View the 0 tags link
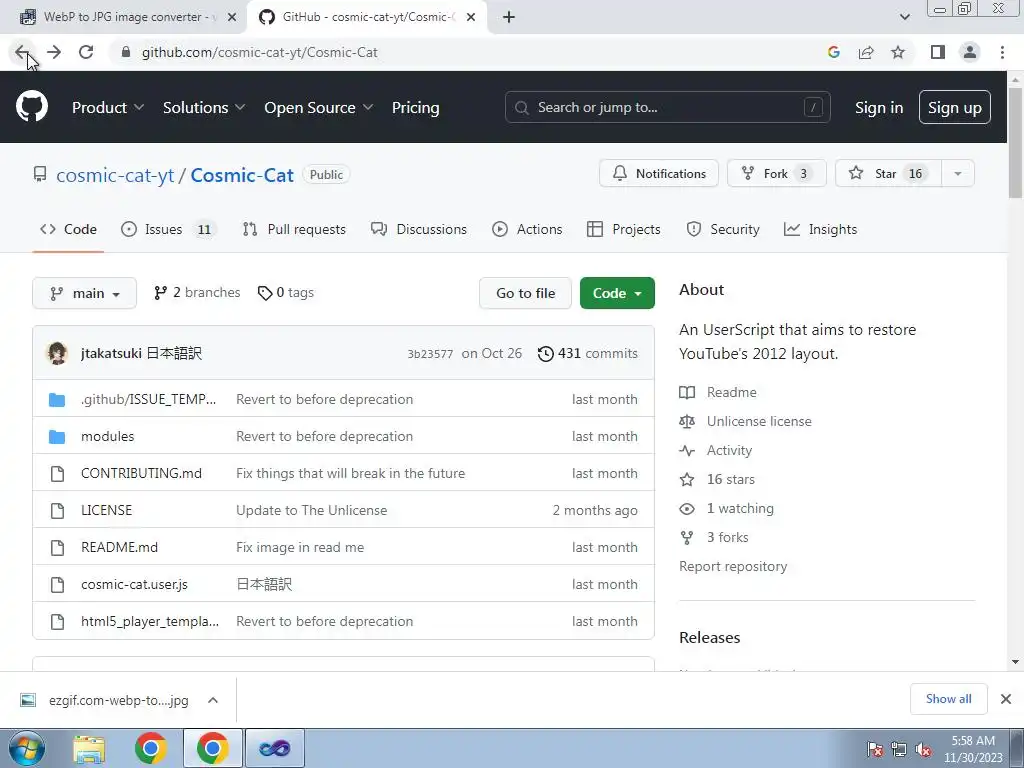The height and width of the screenshot is (768, 1024). [x=286, y=293]
